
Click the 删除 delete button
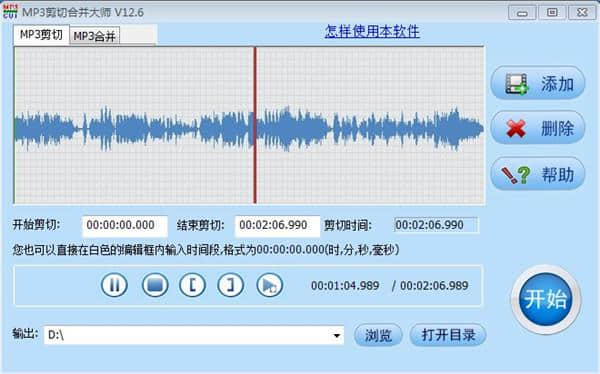(x=538, y=127)
